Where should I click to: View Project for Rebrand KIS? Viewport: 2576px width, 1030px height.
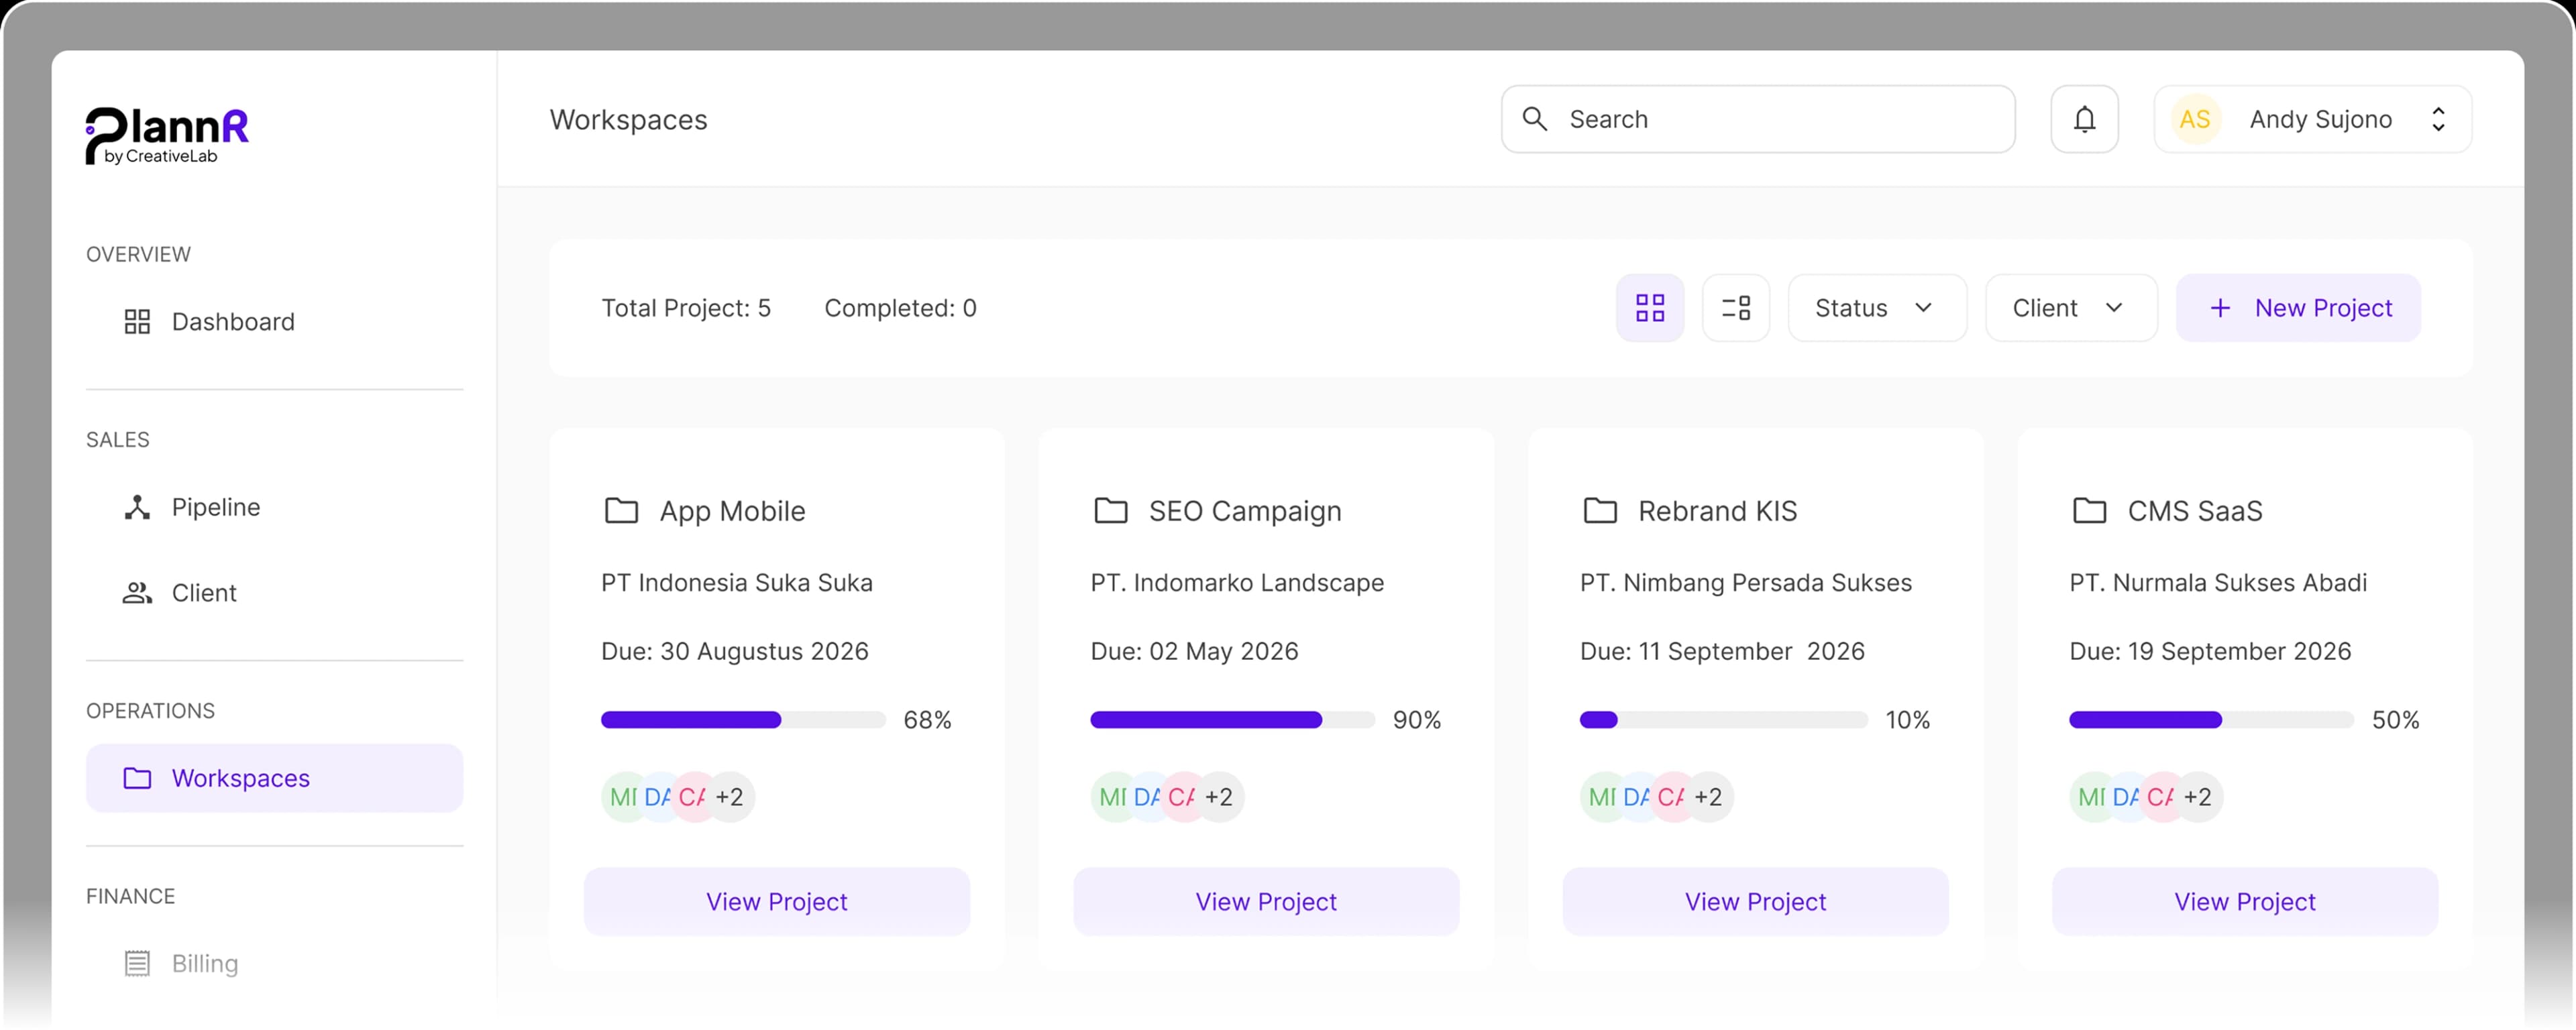[x=1755, y=902]
